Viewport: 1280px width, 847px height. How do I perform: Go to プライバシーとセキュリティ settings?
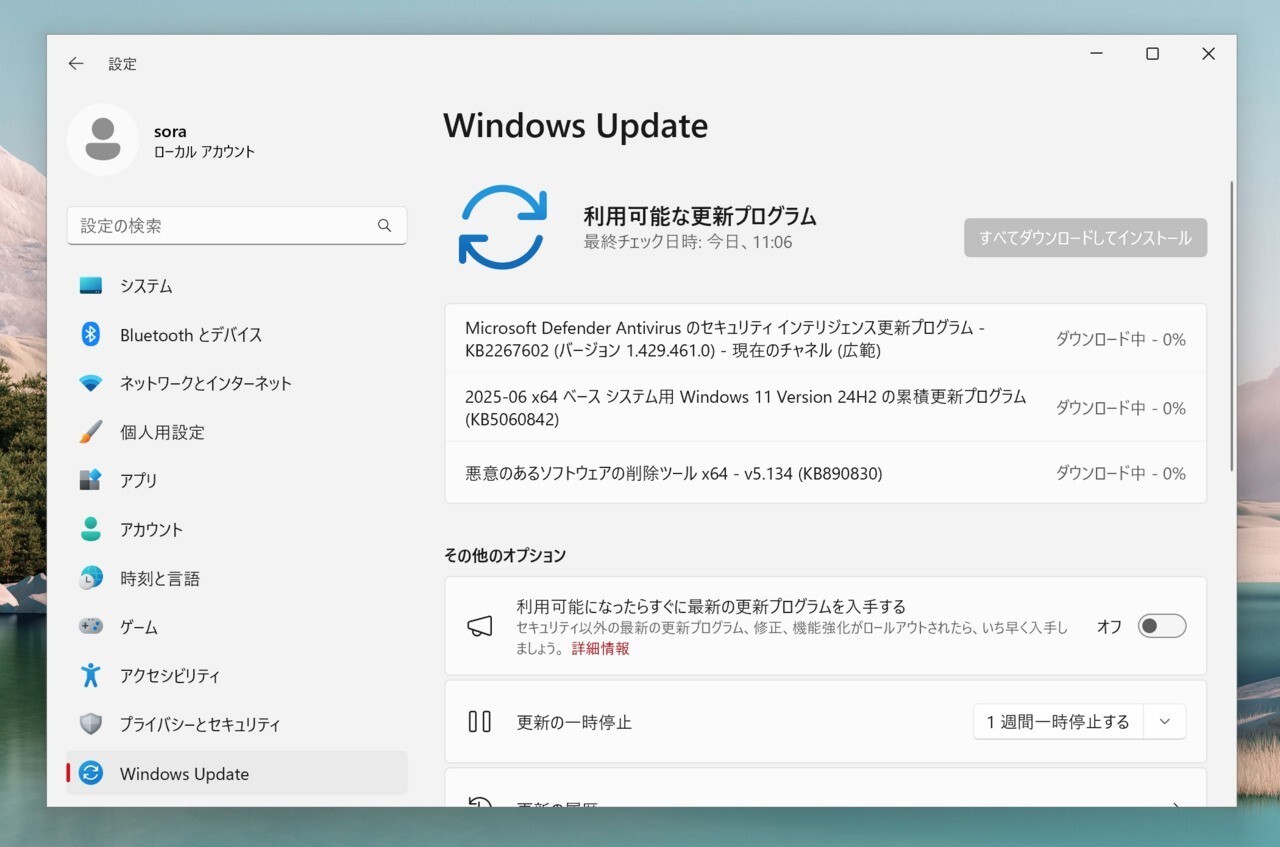tap(237, 725)
